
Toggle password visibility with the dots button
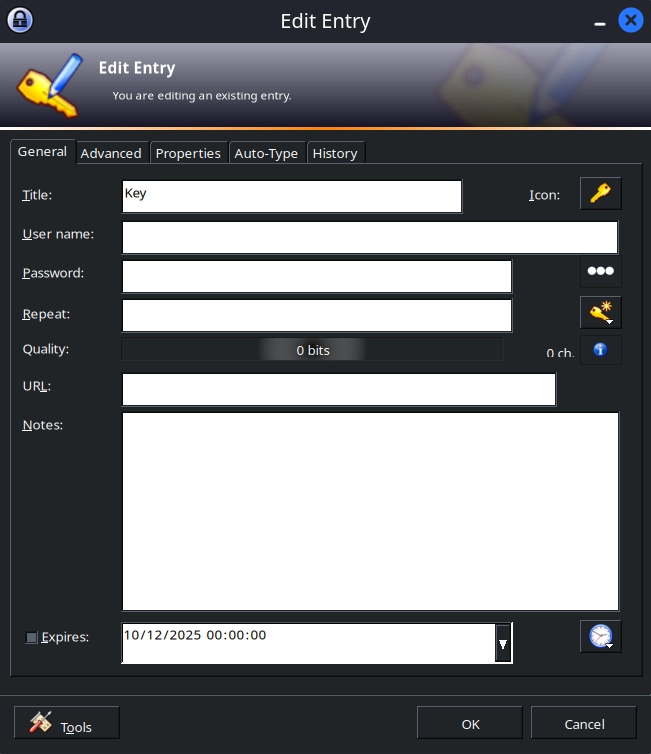[x=600, y=272]
